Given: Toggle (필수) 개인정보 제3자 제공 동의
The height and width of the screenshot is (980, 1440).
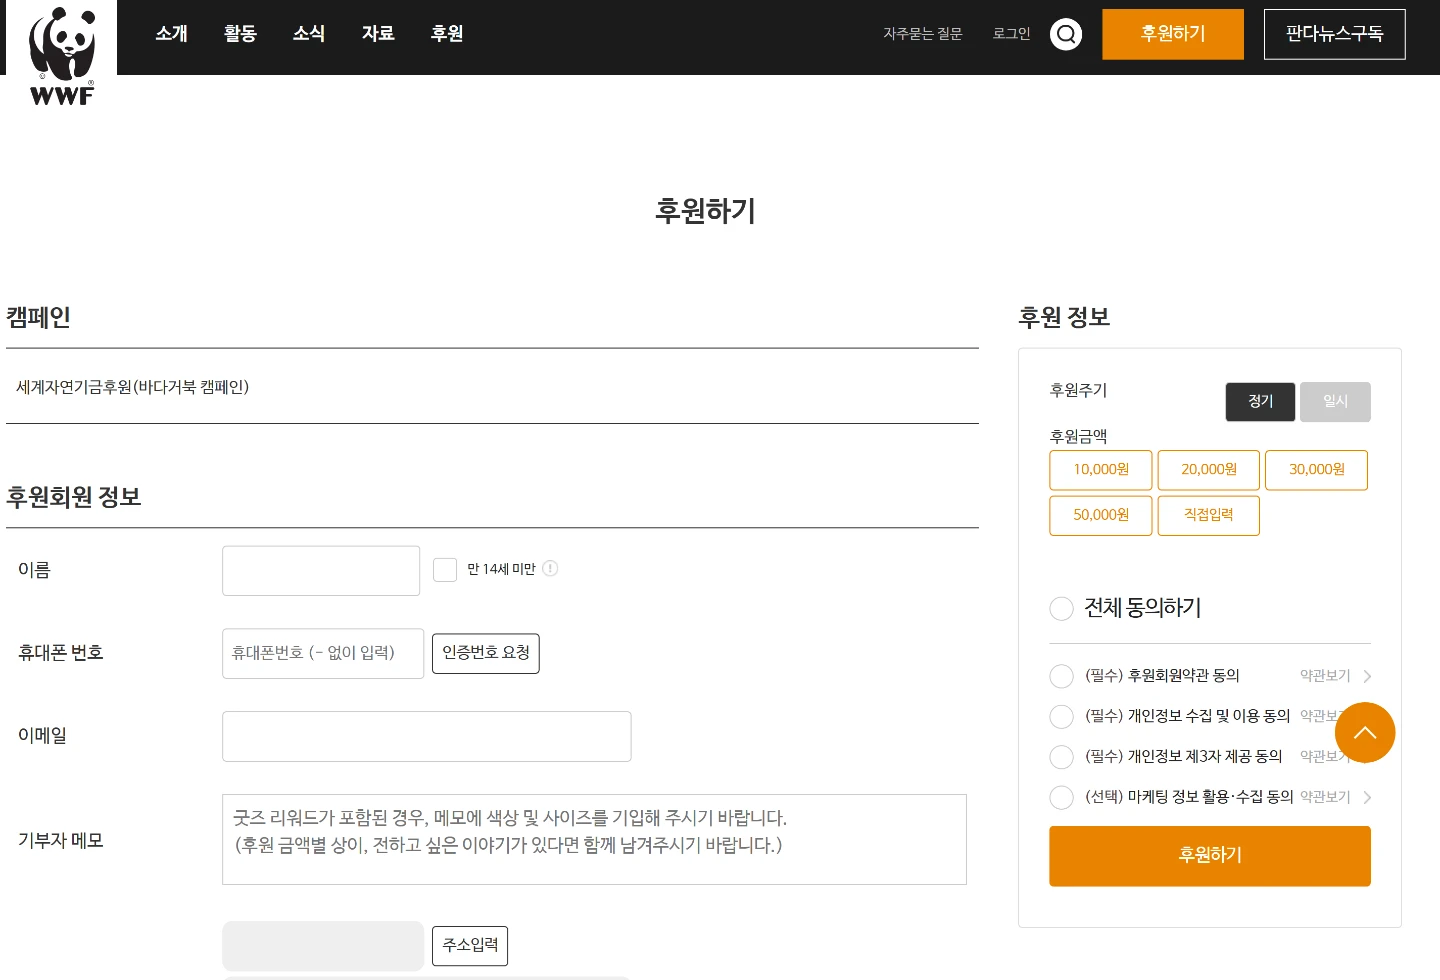Looking at the screenshot, I should point(1061,757).
